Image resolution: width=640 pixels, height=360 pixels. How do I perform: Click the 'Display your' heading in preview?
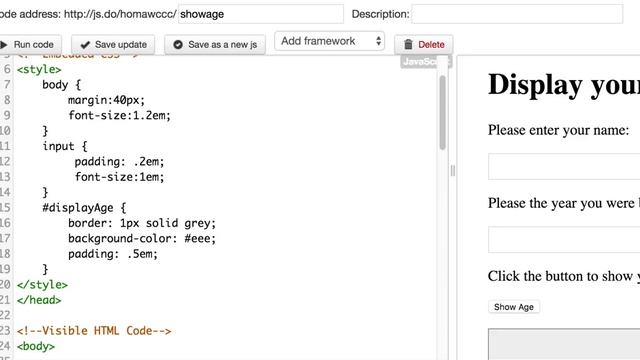(x=564, y=85)
